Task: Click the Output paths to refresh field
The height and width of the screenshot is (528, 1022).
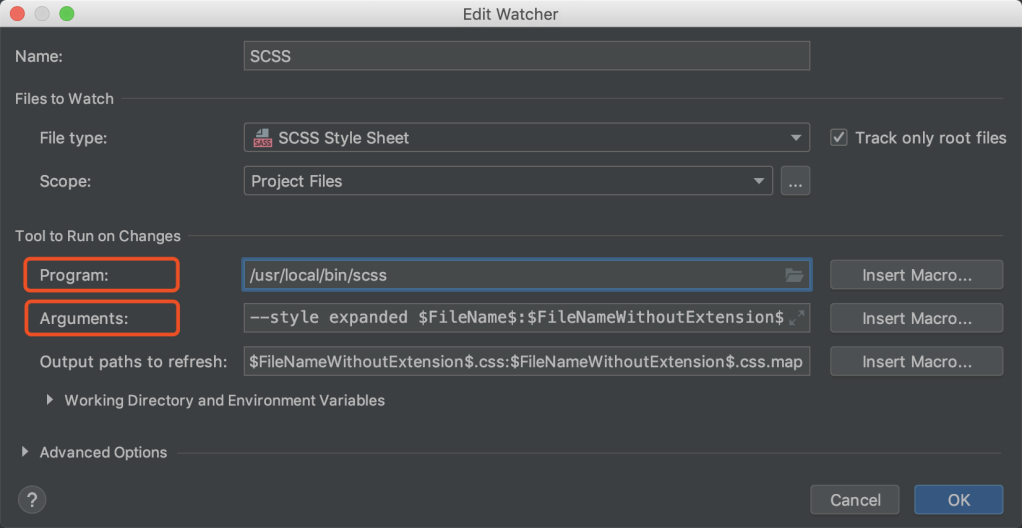Action: tap(526, 361)
